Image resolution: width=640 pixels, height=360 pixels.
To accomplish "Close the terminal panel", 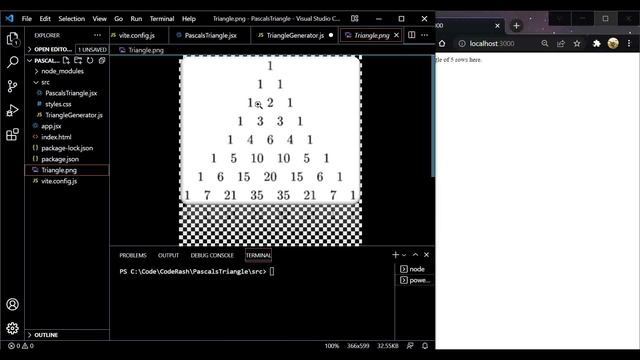I will (427, 255).
